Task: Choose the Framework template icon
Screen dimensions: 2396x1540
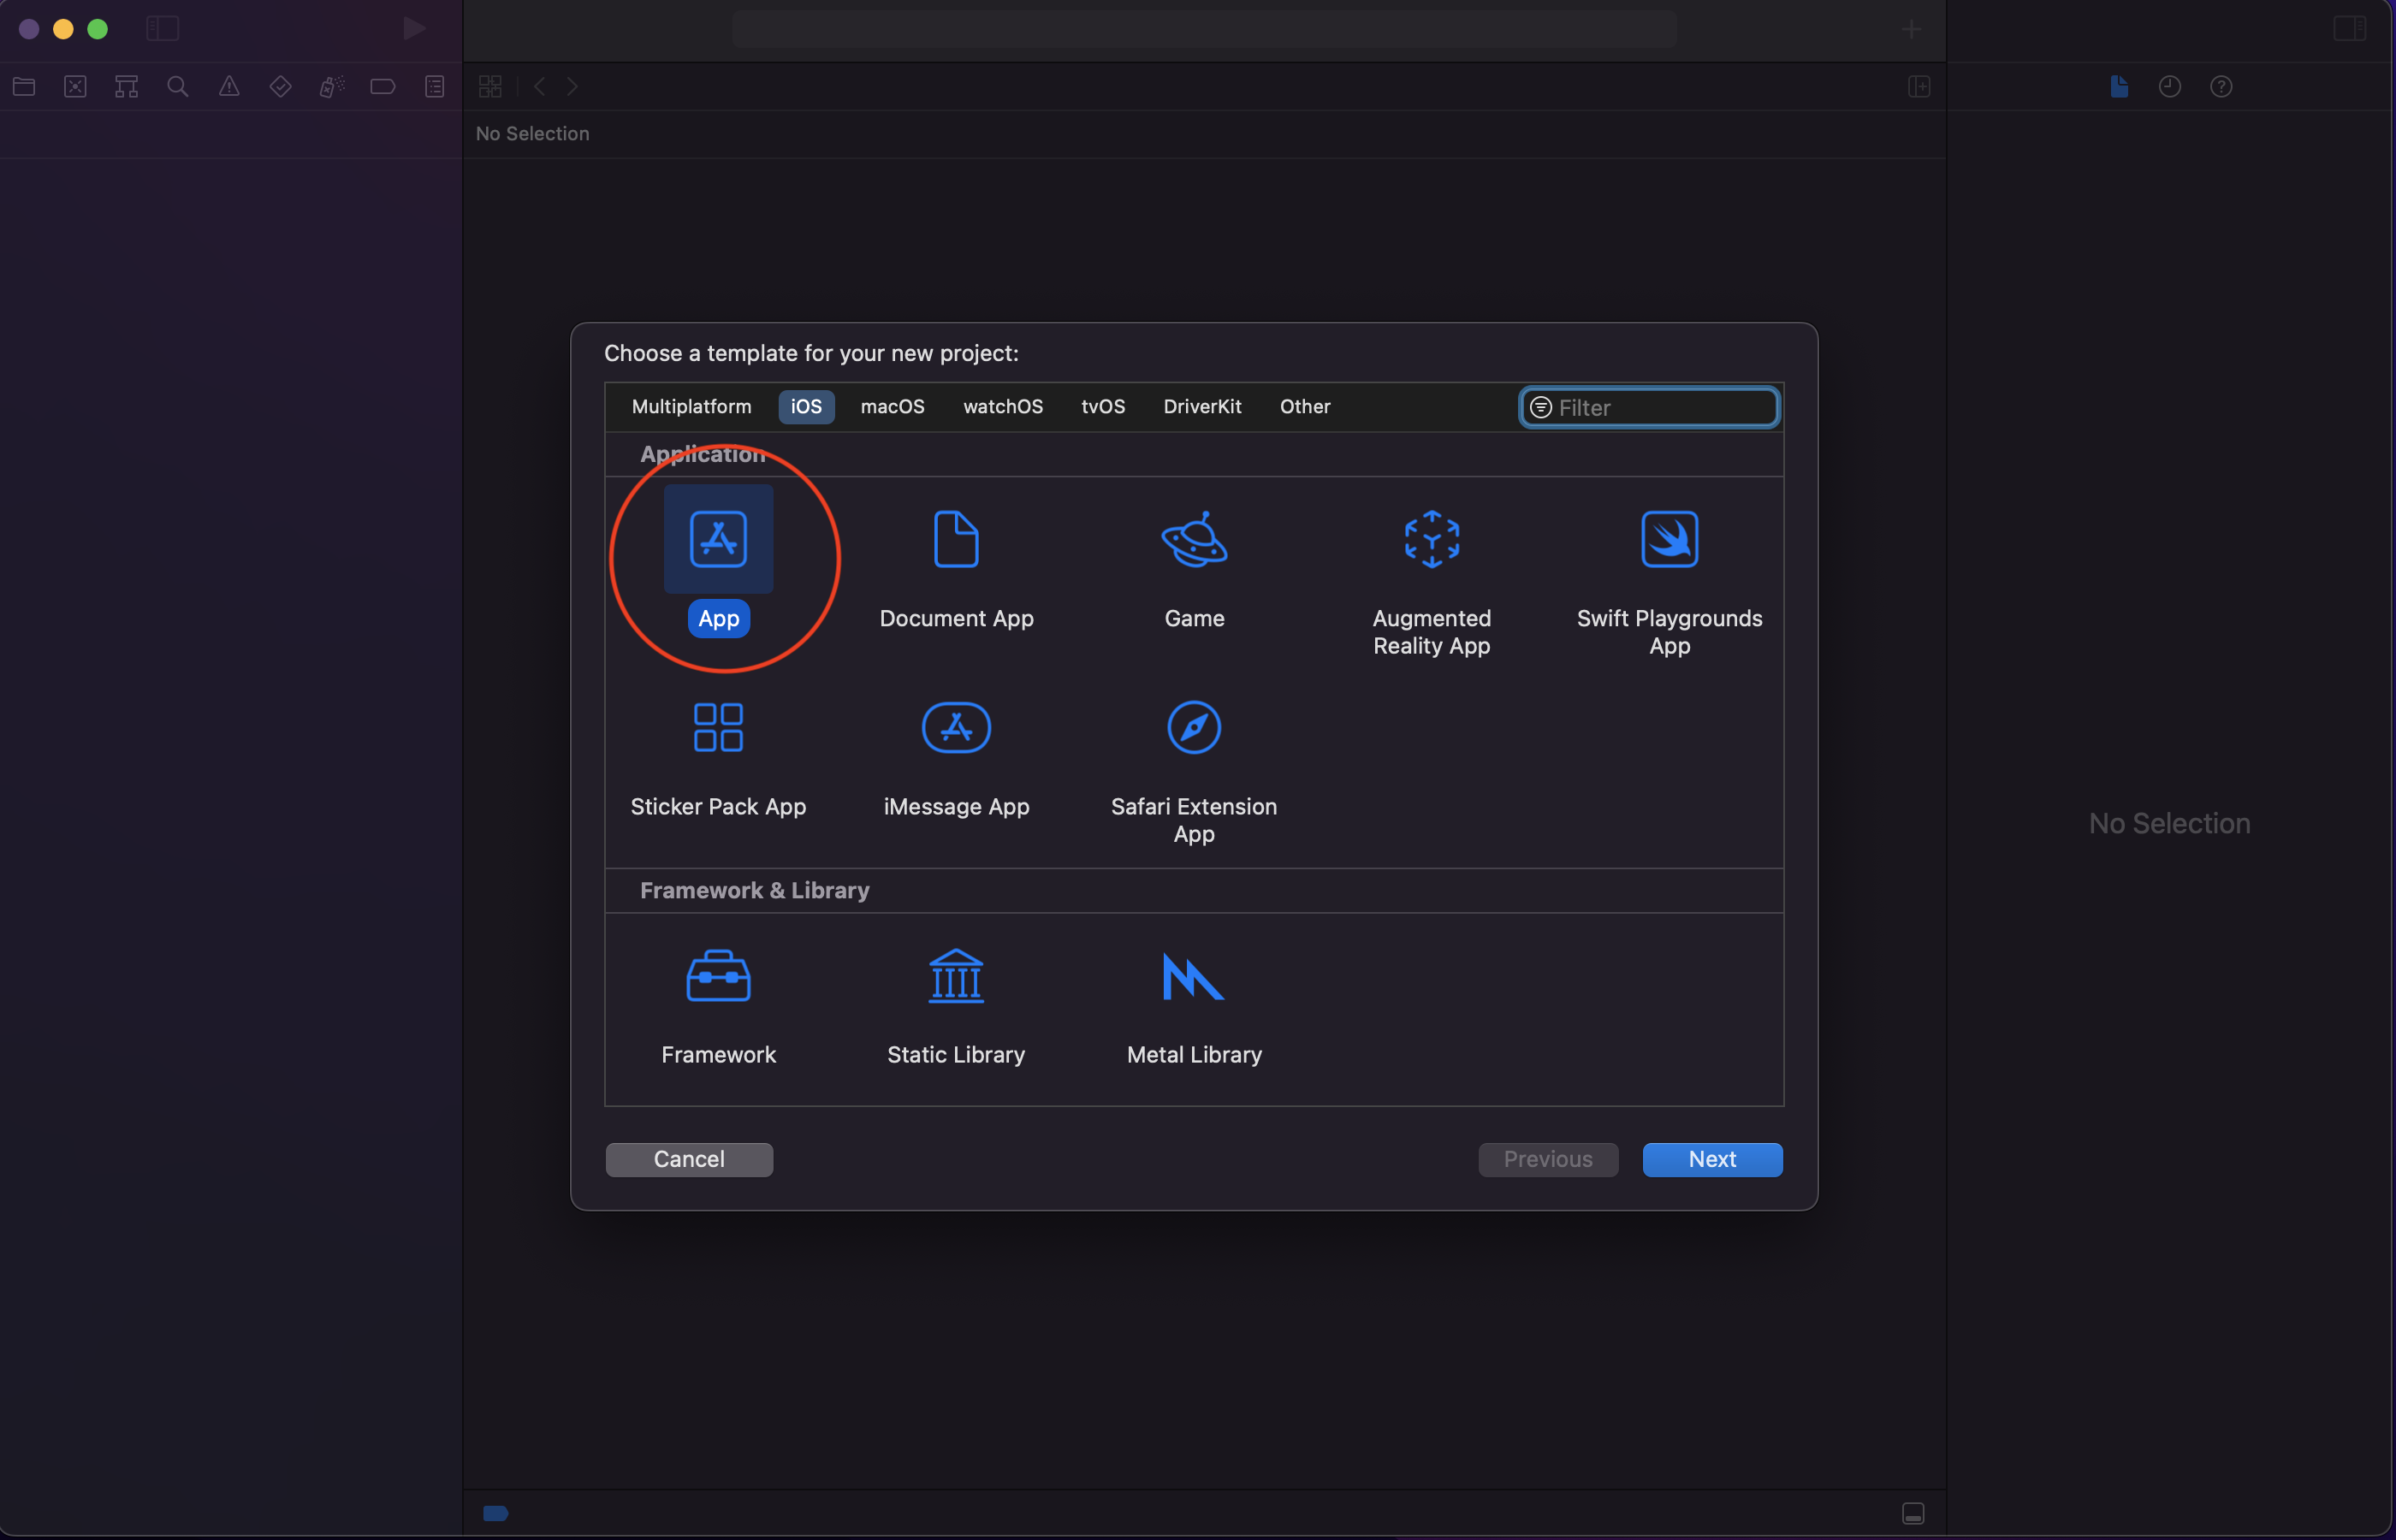Action: coord(718,976)
